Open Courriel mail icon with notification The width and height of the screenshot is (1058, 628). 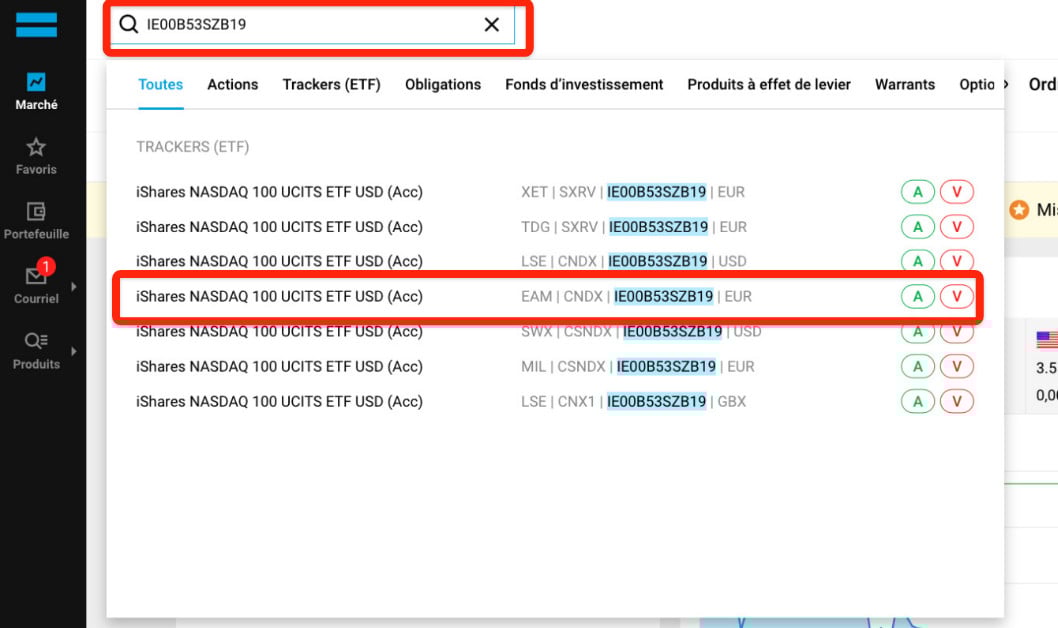coord(36,276)
